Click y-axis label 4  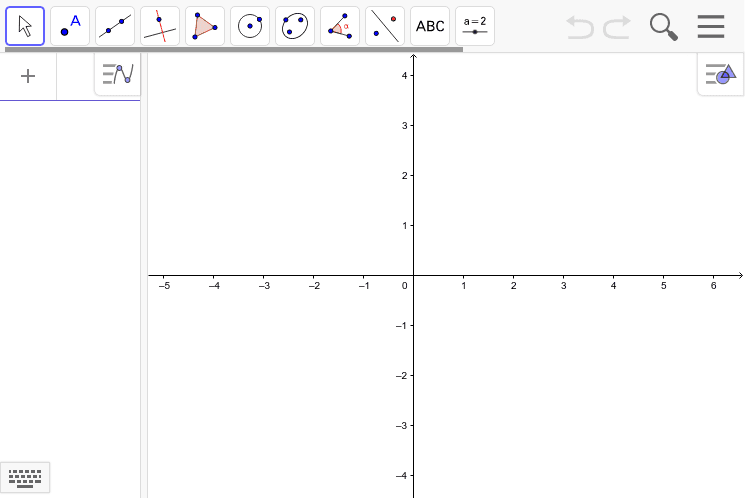(x=405, y=75)
